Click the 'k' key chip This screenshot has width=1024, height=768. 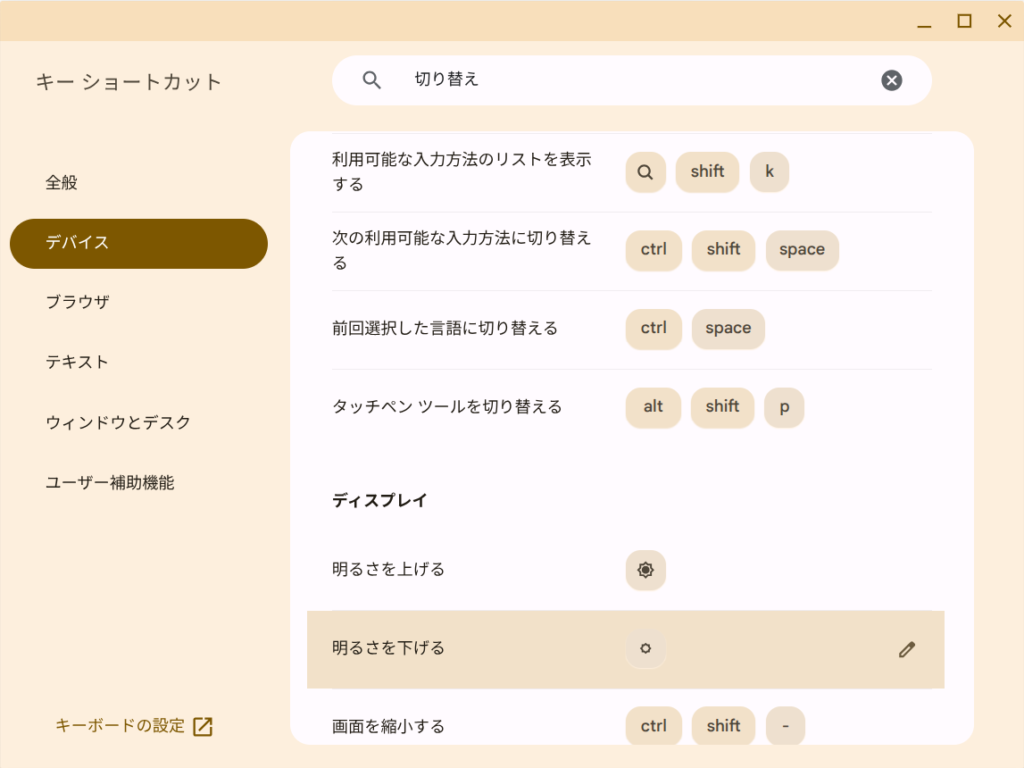pyautogui.click(x=769, y=172)
